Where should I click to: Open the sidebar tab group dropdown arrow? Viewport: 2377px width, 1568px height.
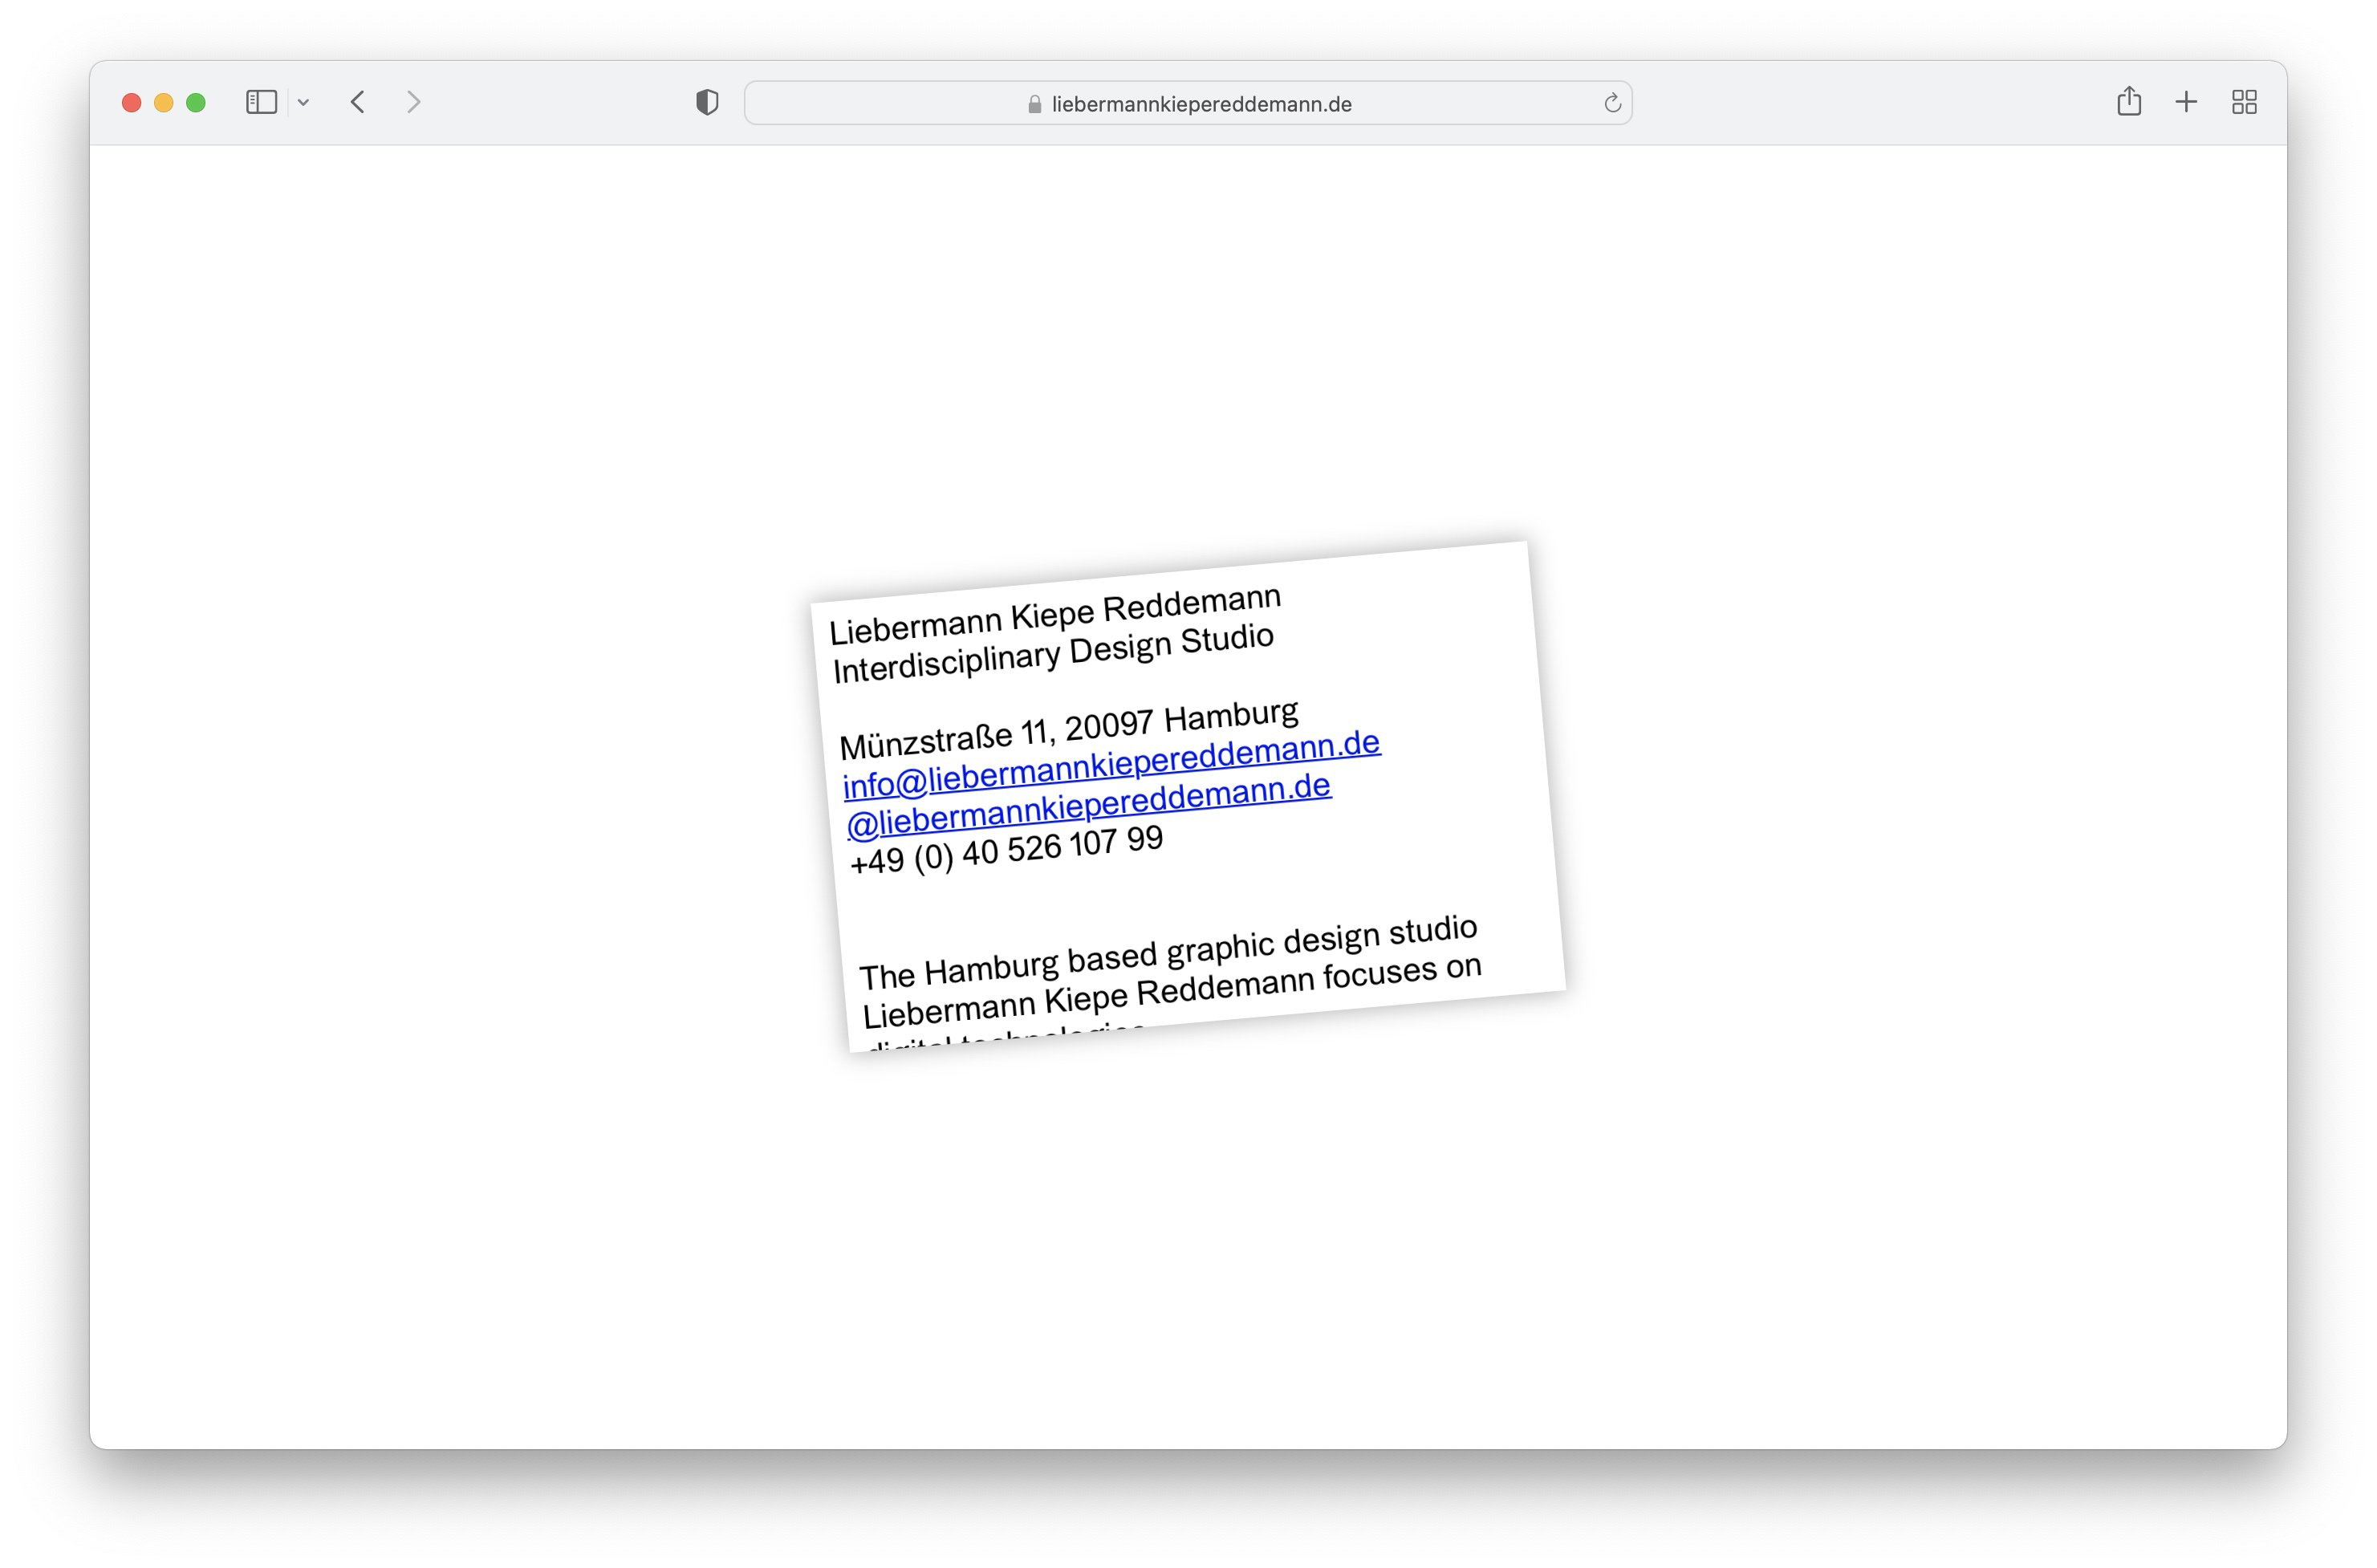click(303, 102)
